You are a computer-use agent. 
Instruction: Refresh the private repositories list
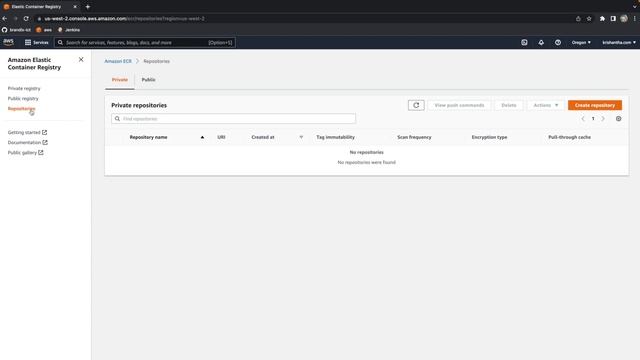(416, 105)
